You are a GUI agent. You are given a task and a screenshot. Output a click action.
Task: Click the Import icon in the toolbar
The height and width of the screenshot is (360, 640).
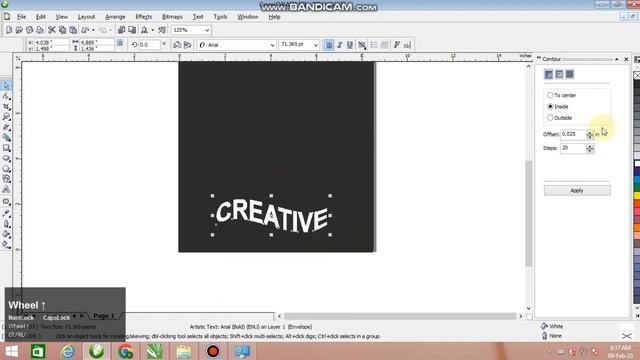coord(121,30)
